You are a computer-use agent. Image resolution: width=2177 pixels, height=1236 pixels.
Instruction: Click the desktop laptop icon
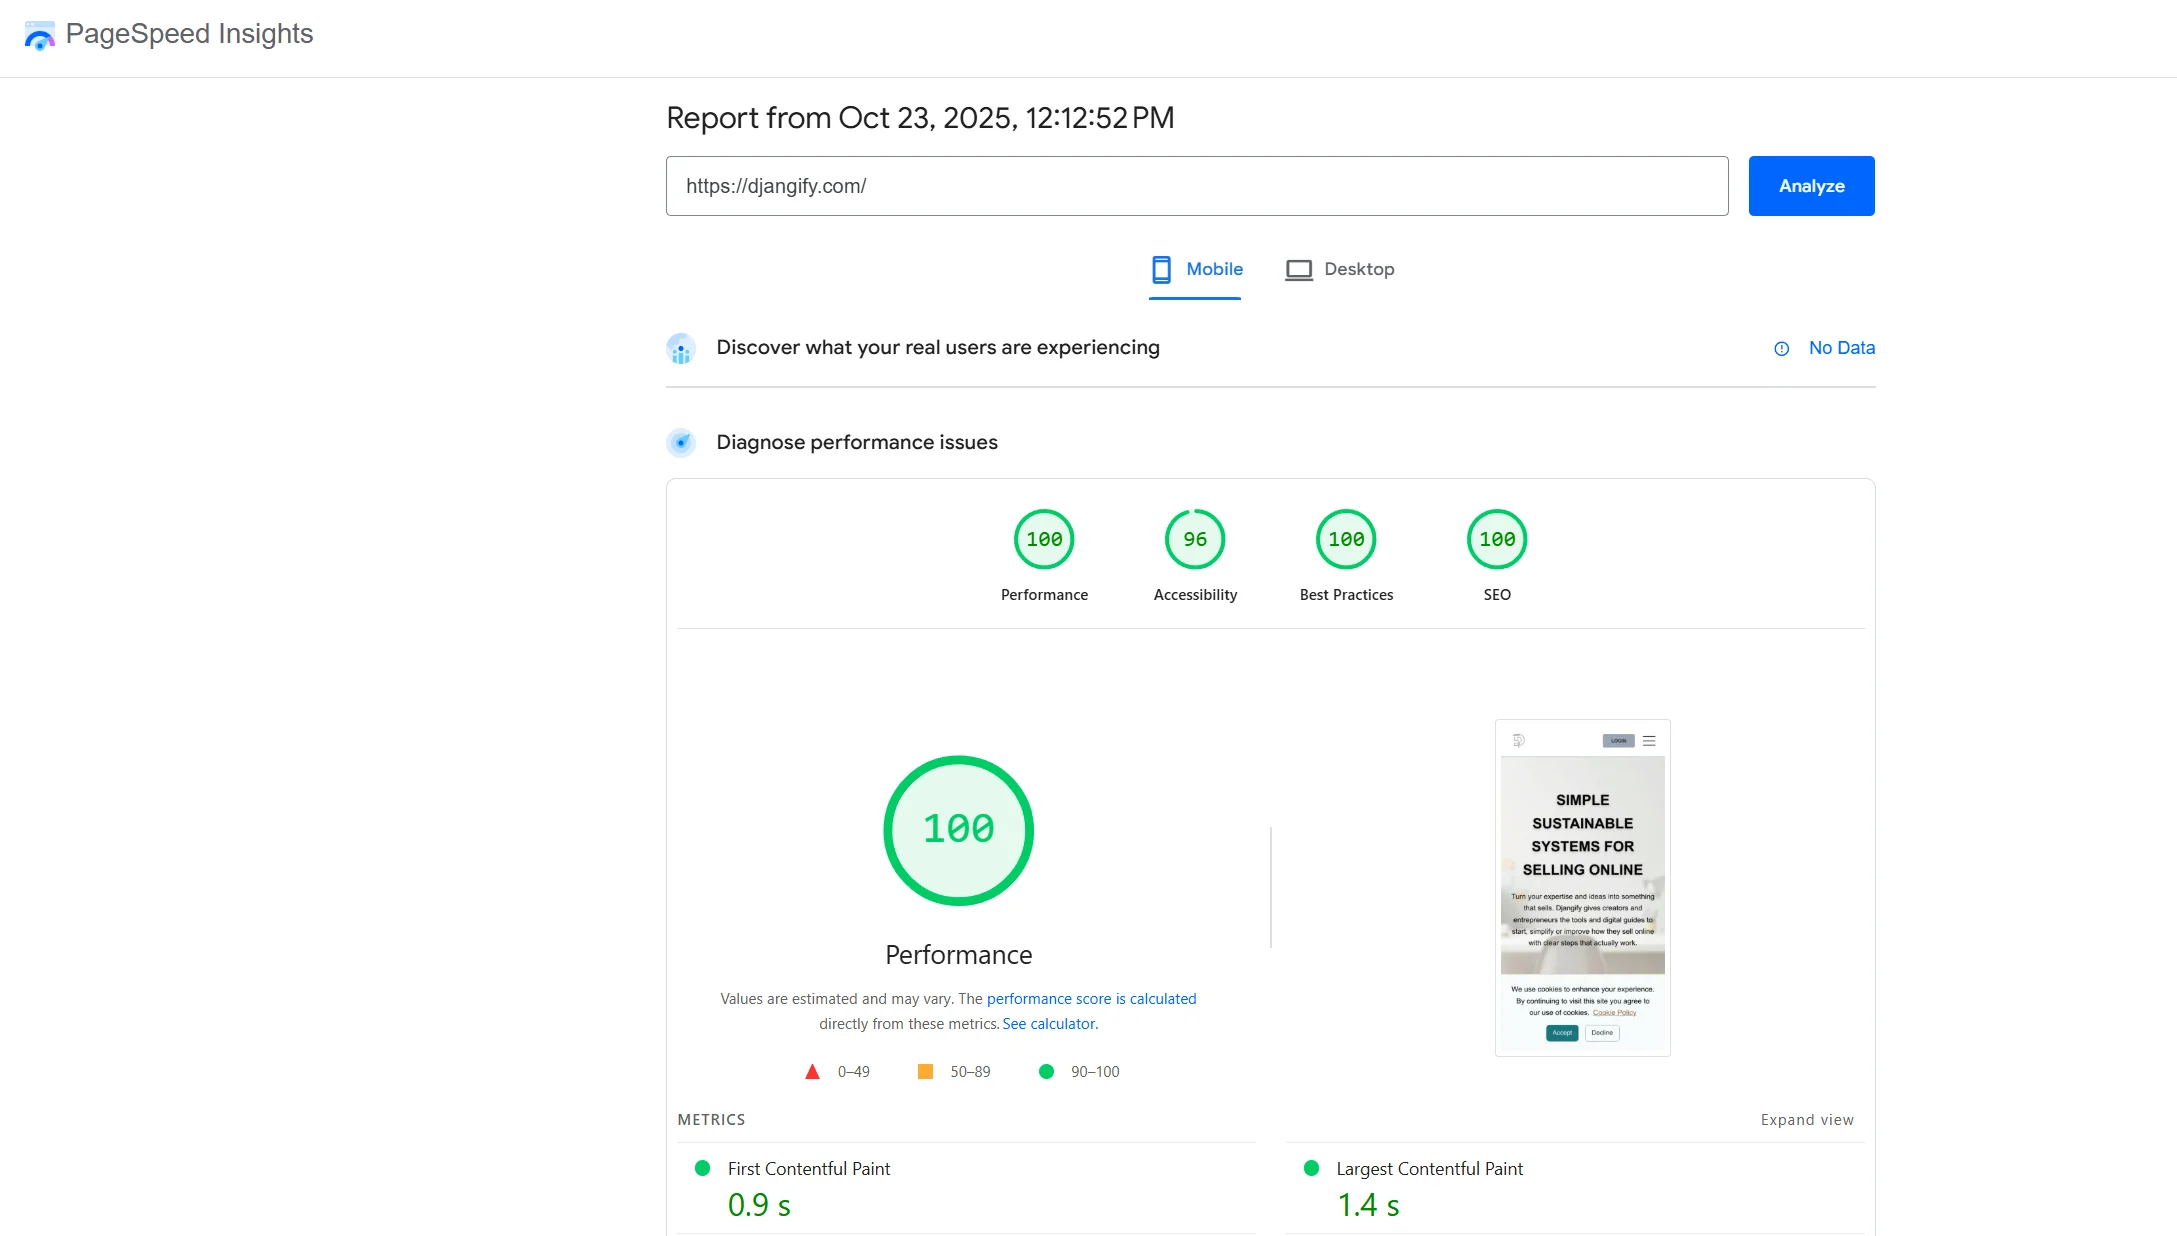tap(1298, 270)
